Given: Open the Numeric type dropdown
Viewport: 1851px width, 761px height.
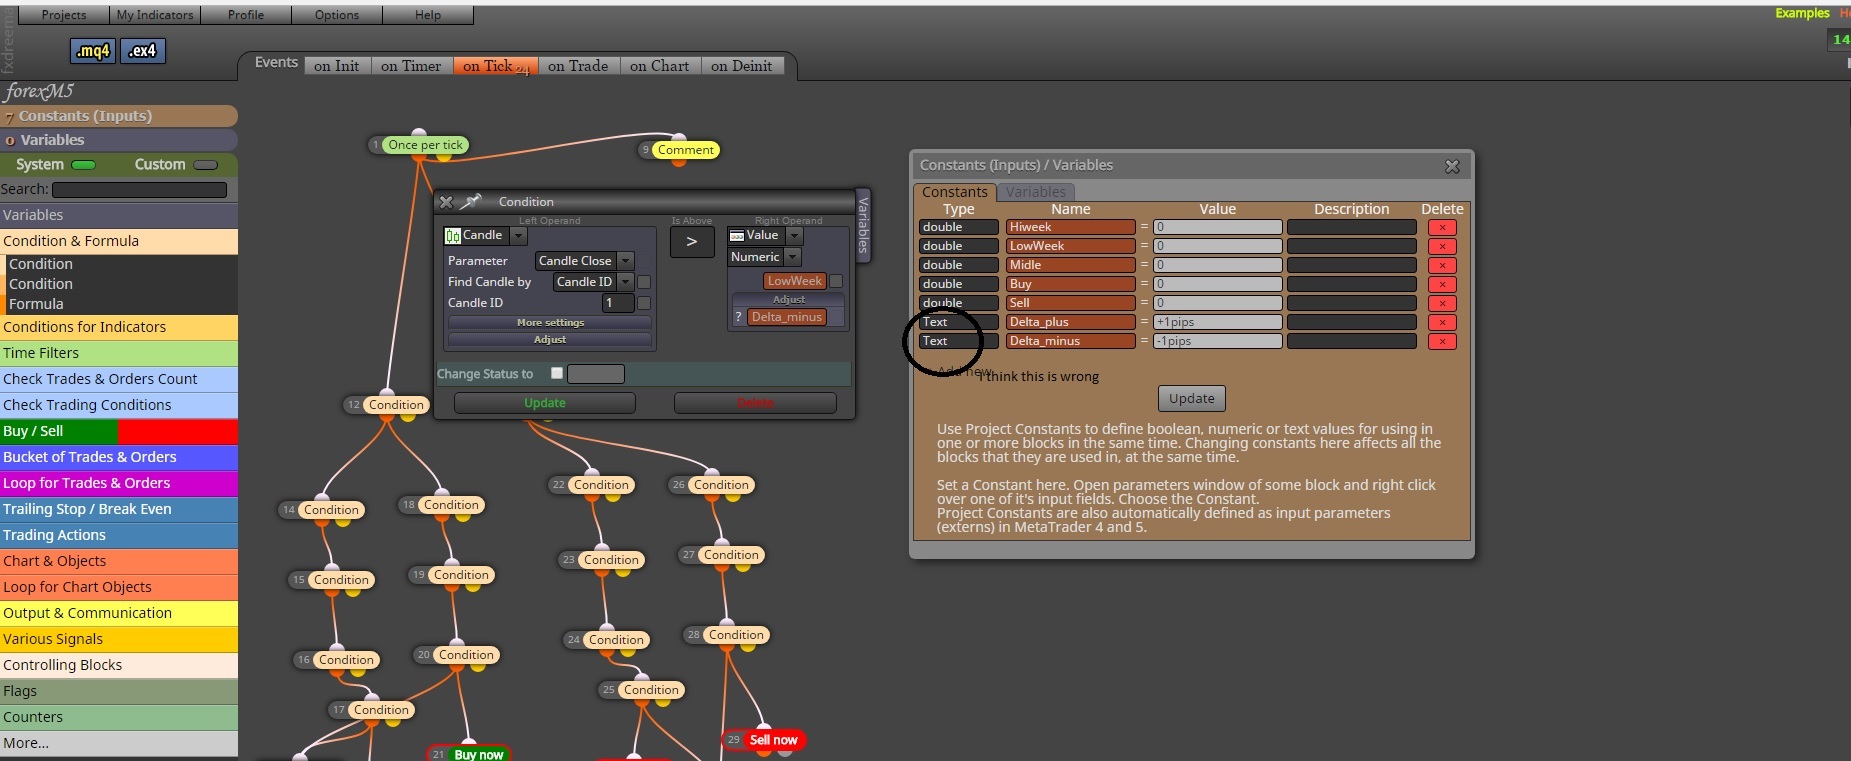Looking at the screenshot, I should point(793,257).
